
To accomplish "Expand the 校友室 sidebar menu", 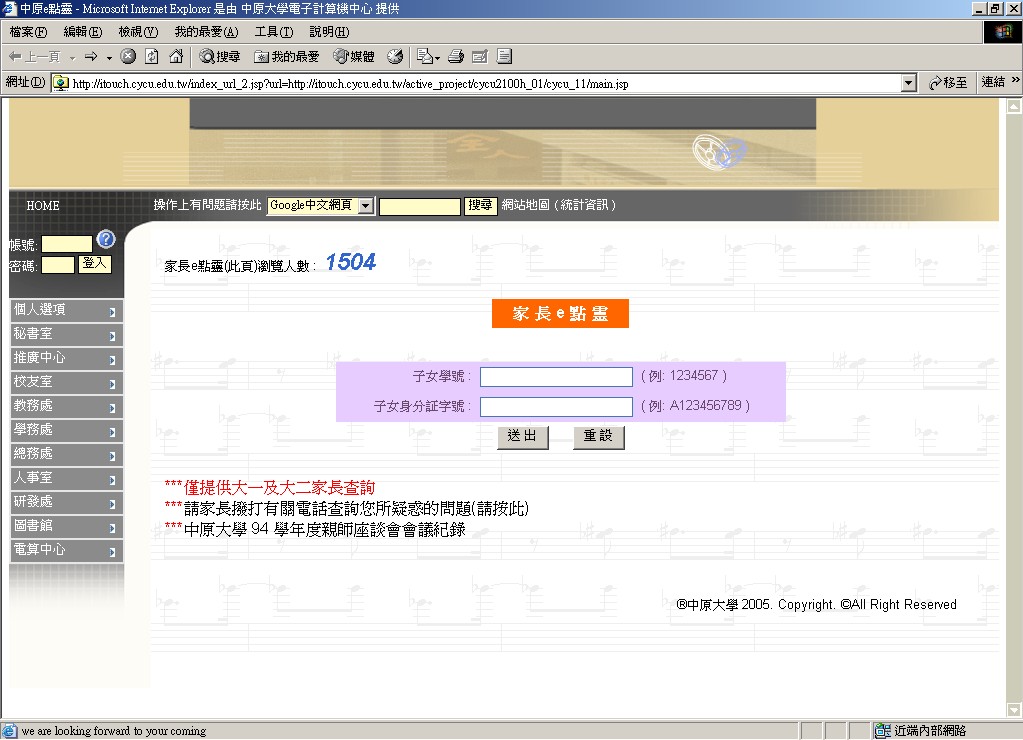I will 66,382.
